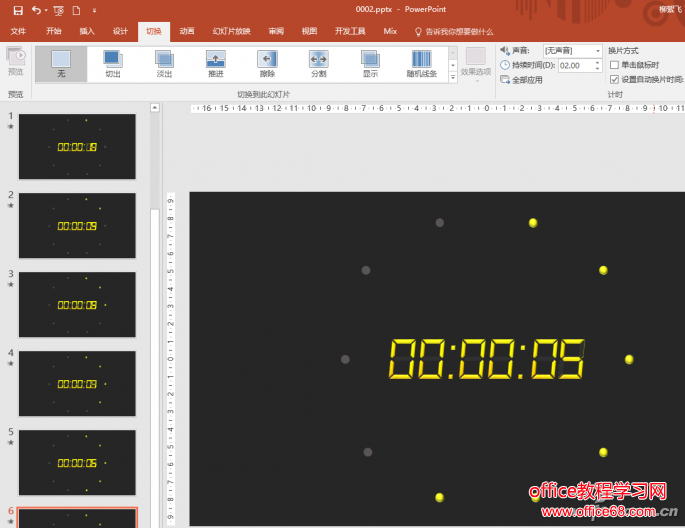685x528 pixels.
Task: Open the Customize Quick Access Toolbar dropdown
Action: tap(94, 10)
